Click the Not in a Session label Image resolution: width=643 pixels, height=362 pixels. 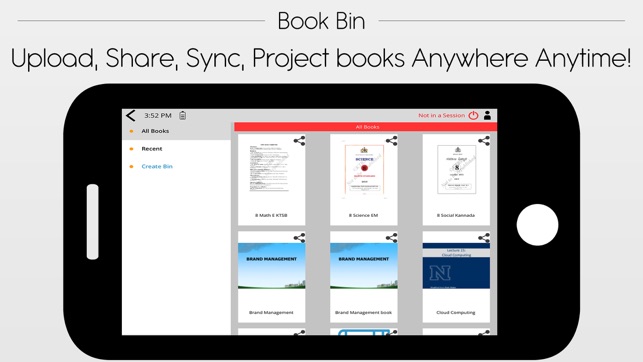click(x=441, y=116)
